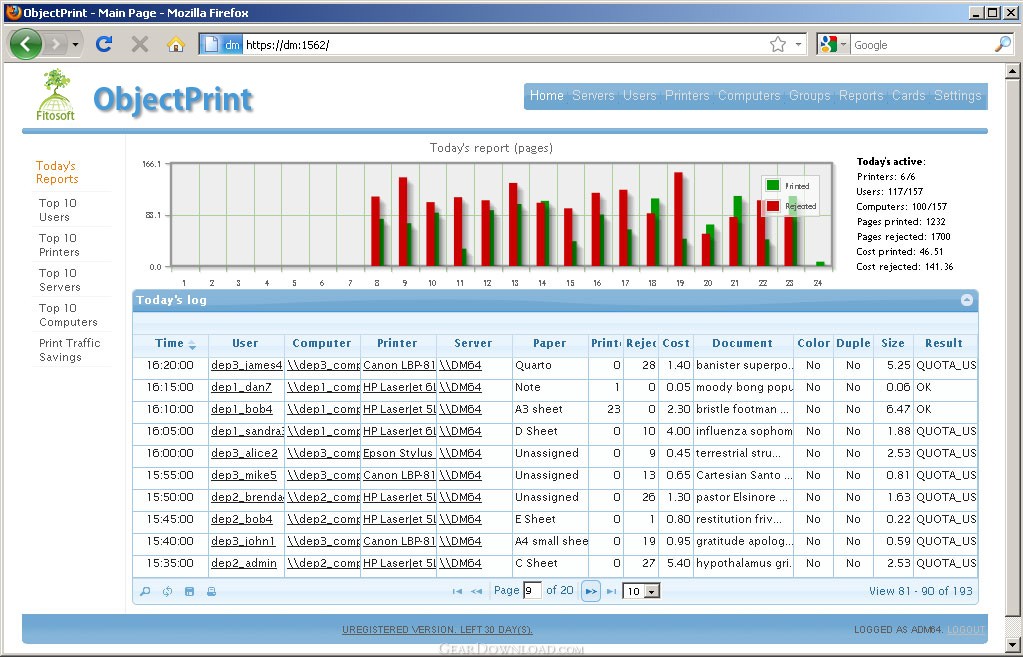Click the Fitosoft tree logo
Screen dimensions: 1023x657
coord(55,95)
